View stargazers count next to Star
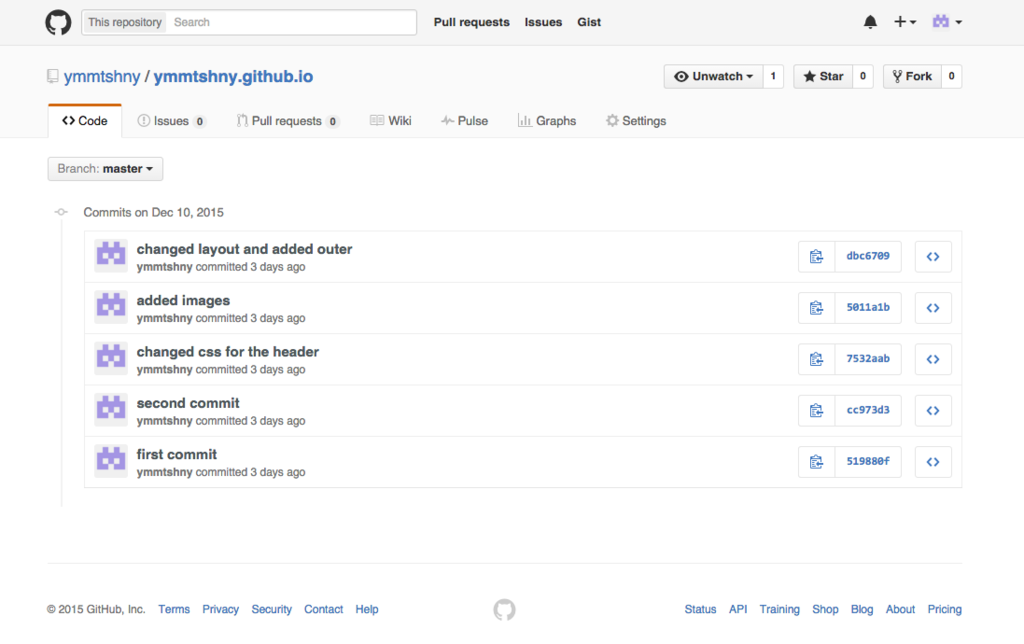 (x=863, y=76)
